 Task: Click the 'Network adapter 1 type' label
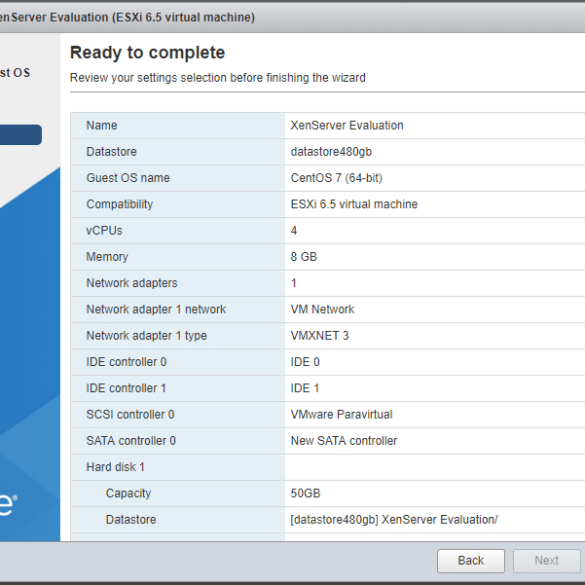(146, 336)
